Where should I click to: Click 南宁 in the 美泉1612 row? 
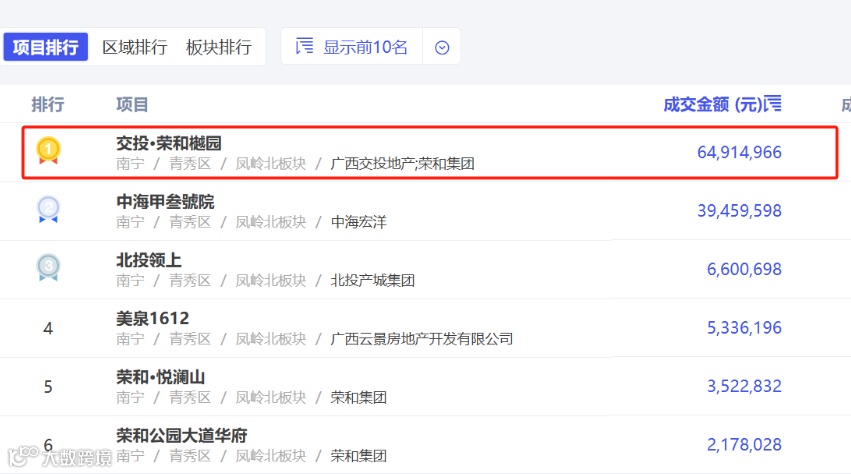(x=130, y=339)
